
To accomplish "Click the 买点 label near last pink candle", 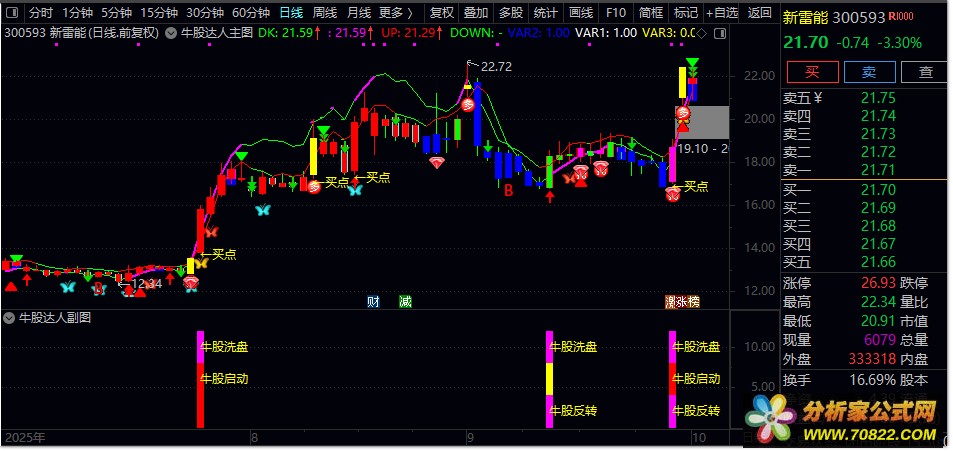I will point(690,187).
